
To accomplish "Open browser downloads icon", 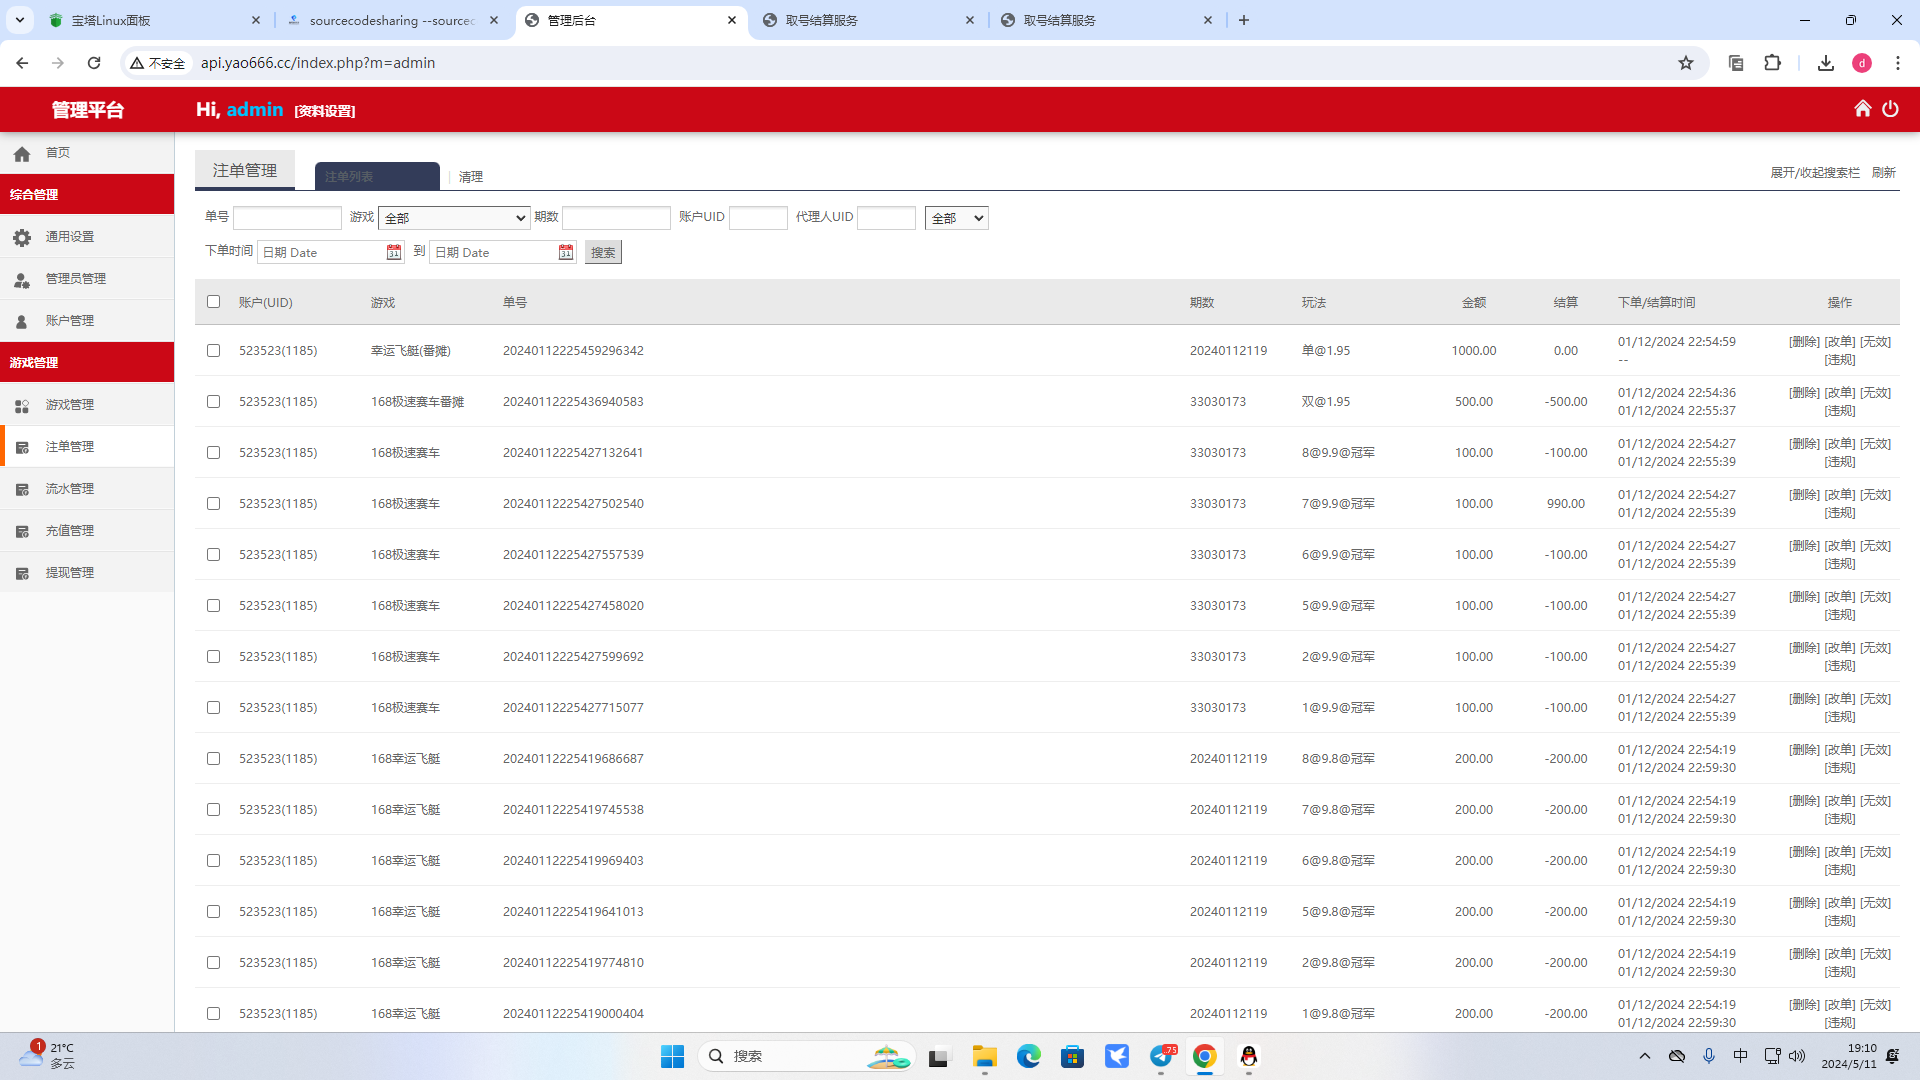I will (x=1825, y=63).
